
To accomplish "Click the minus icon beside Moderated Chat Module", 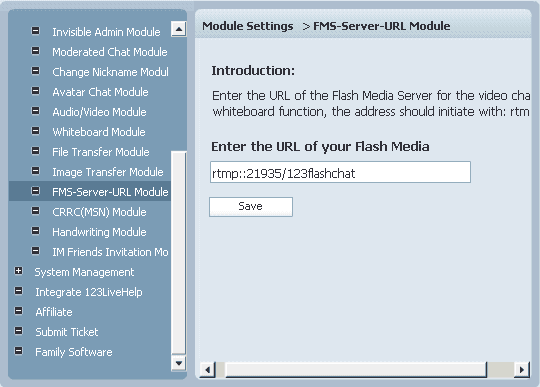I will [x=35, y=51].
